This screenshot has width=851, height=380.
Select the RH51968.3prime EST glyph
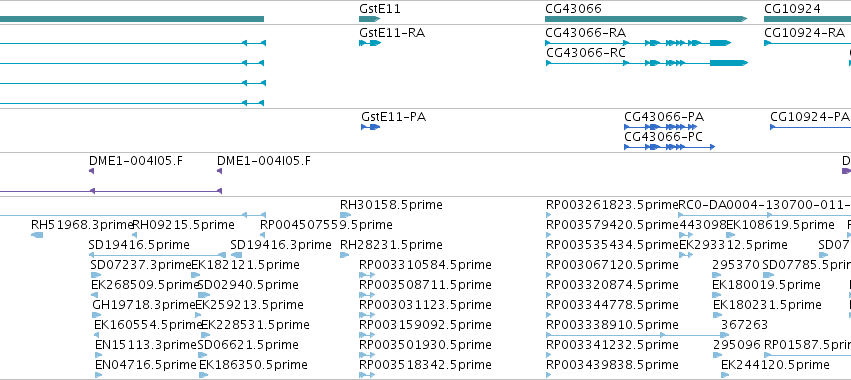(37, 235)
